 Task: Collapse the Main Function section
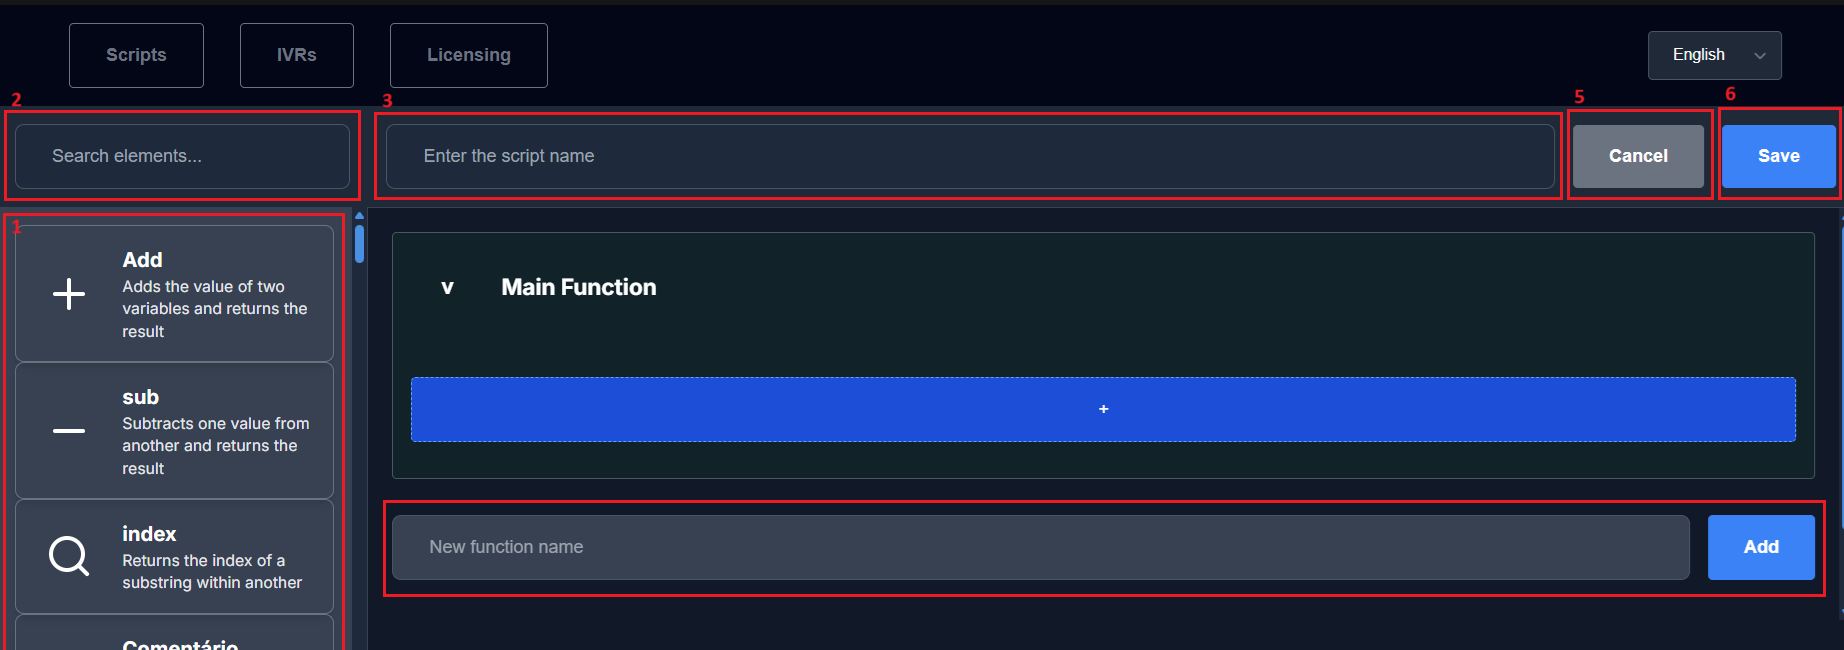tap(447, 288)
